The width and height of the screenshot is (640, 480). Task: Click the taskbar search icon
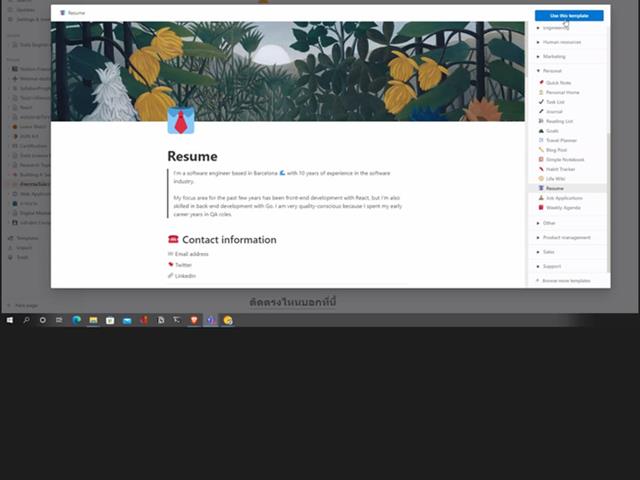point(26,320)
